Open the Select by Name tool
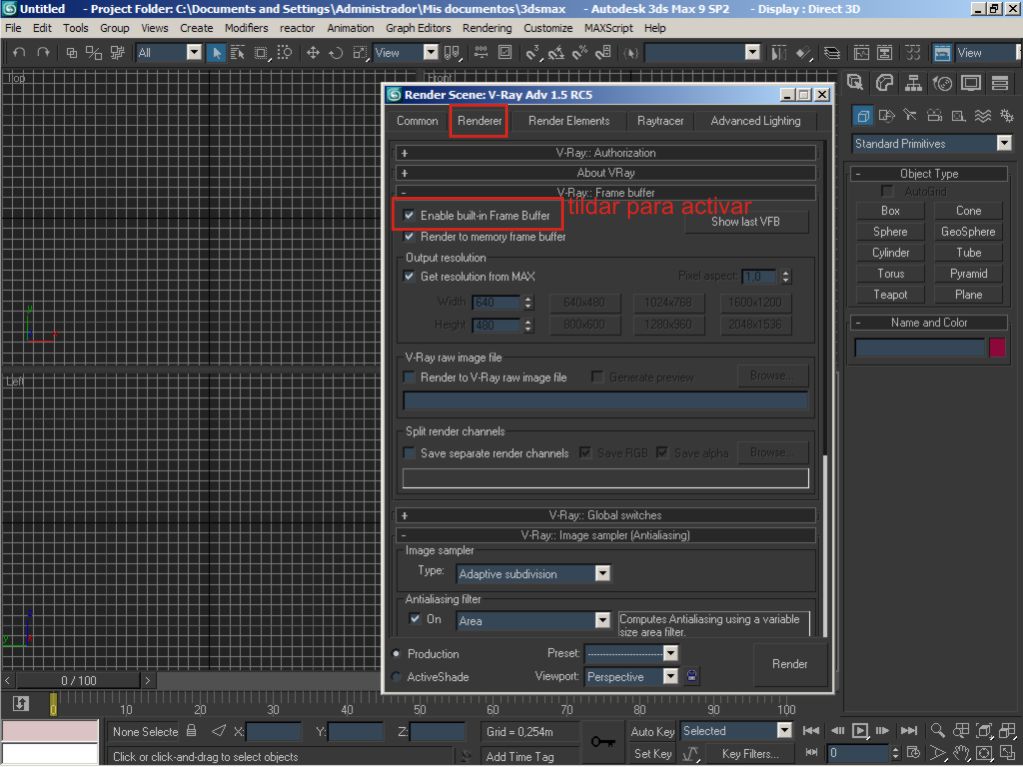Image resolution: width=1023 pixels, height=767 pixels. pos(237,53)
